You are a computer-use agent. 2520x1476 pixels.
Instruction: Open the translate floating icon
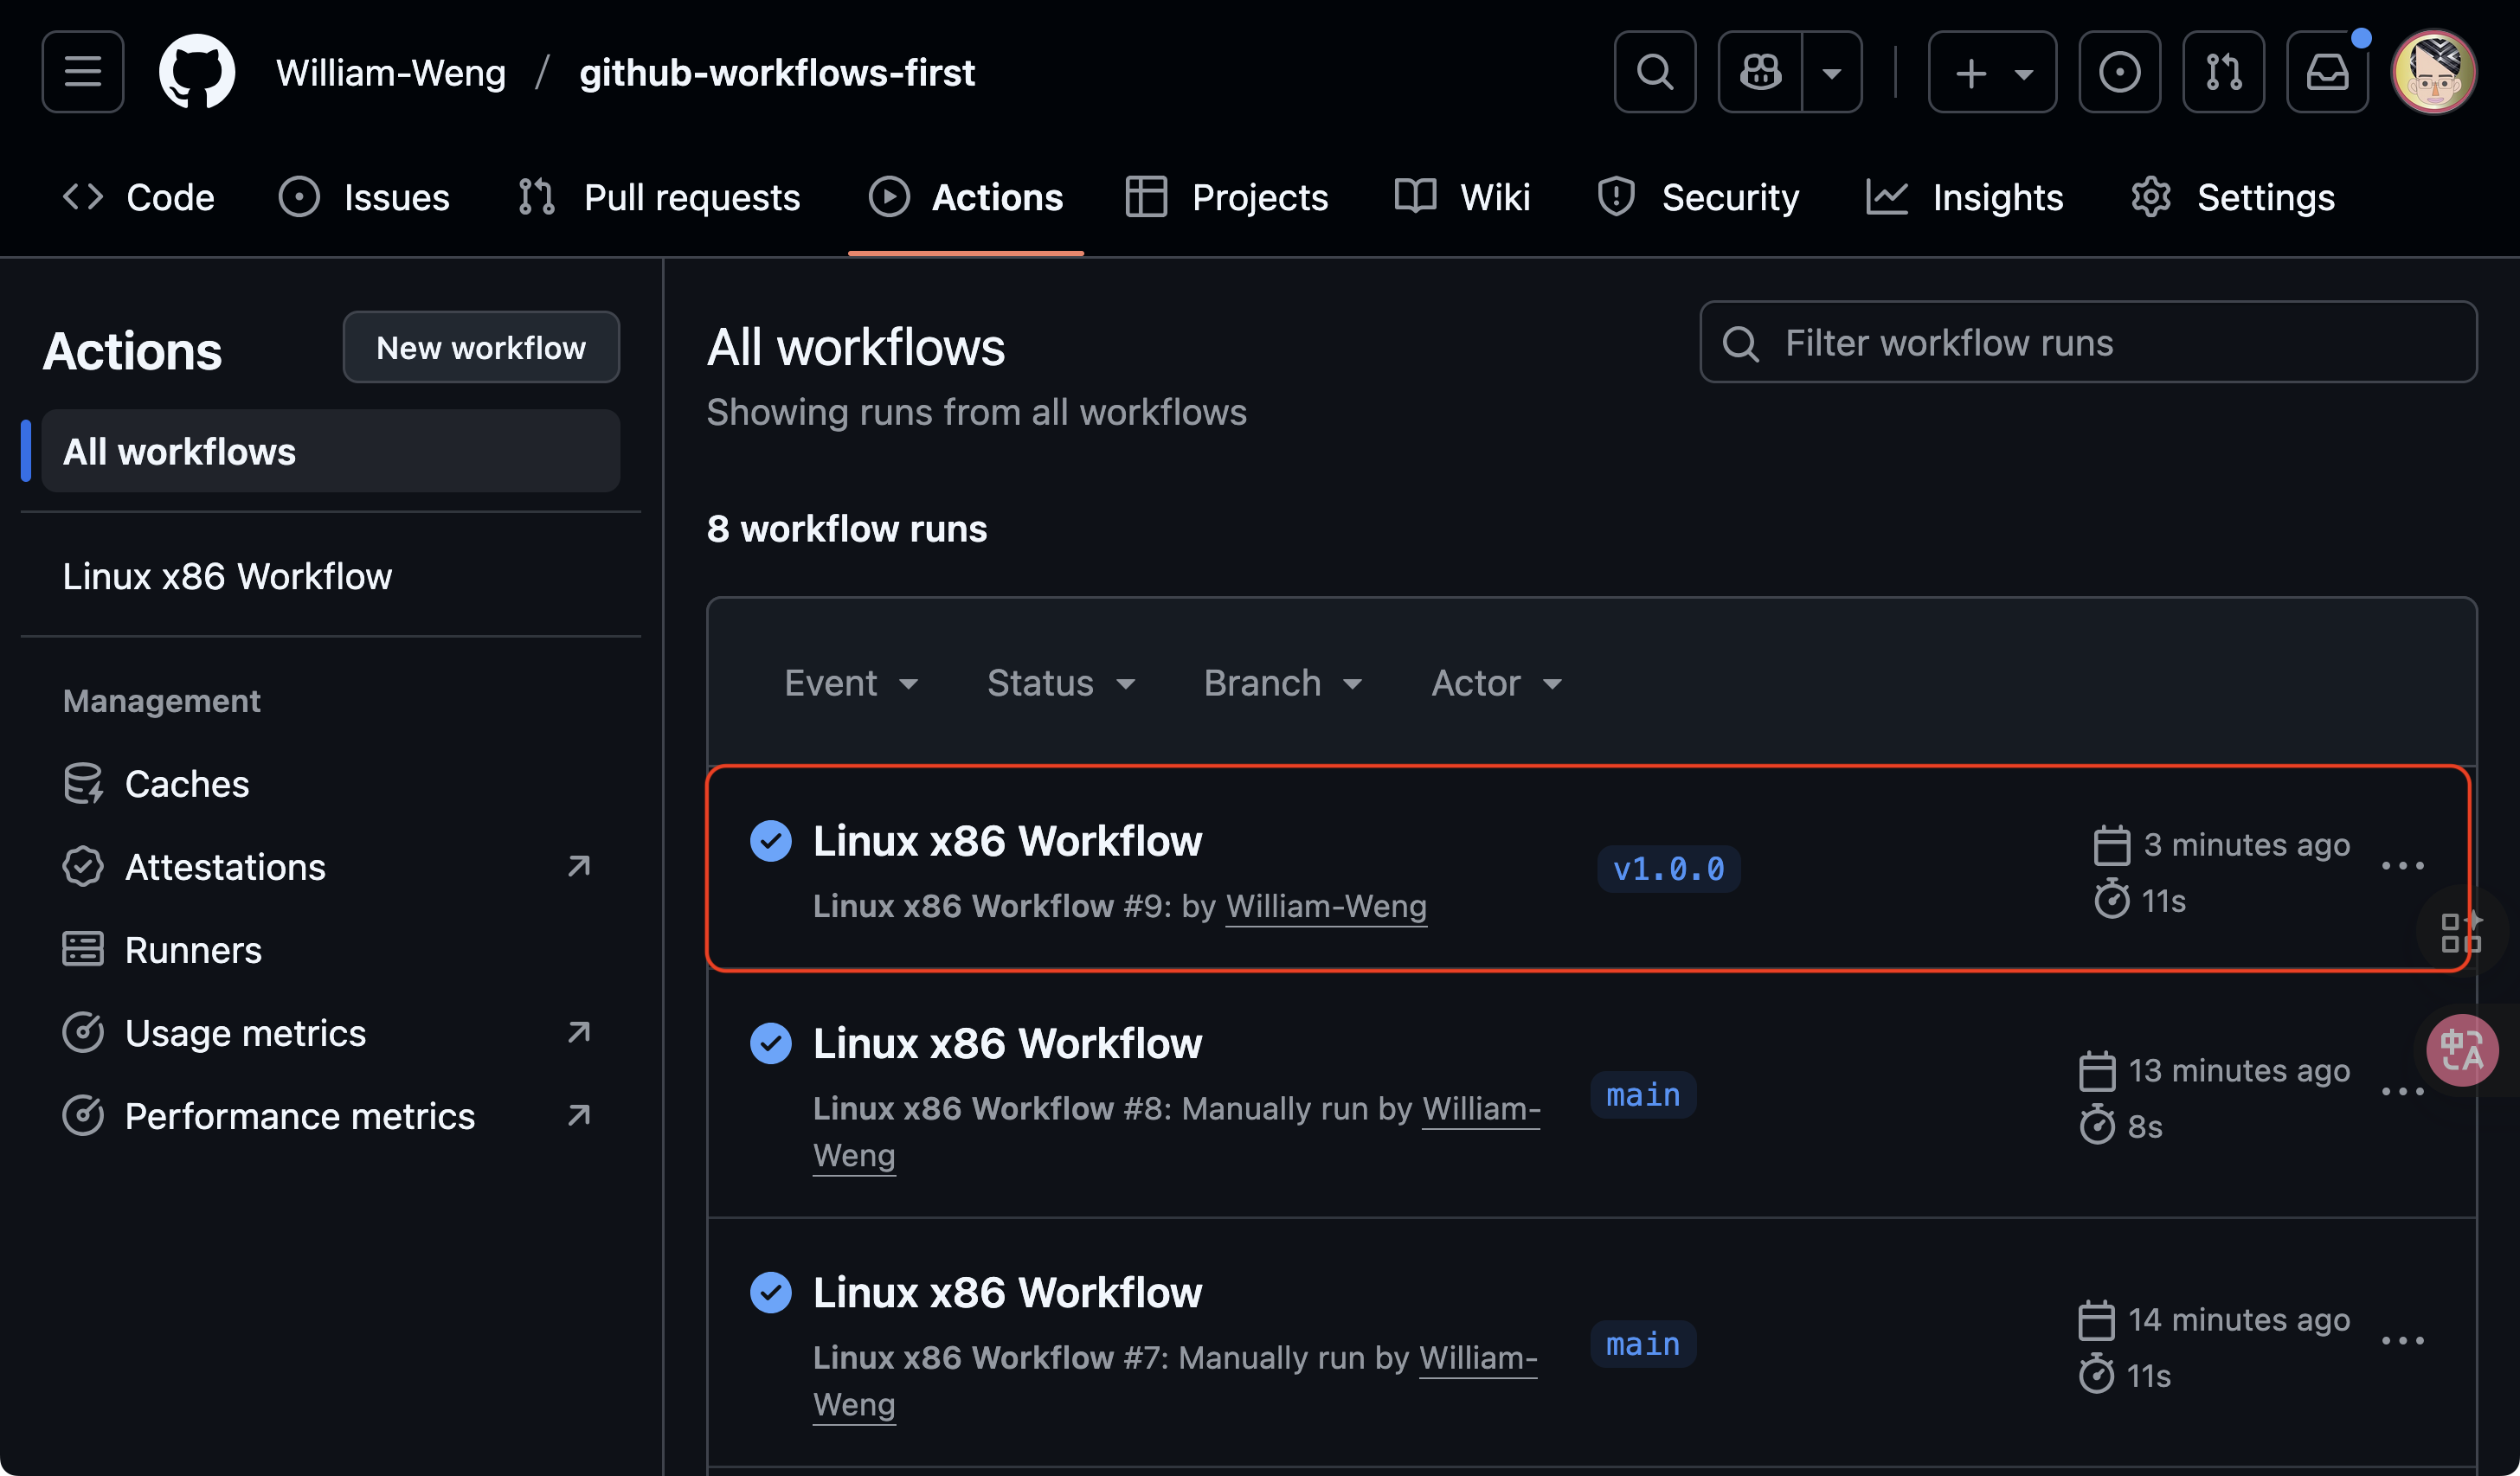click(2461, 1050)
